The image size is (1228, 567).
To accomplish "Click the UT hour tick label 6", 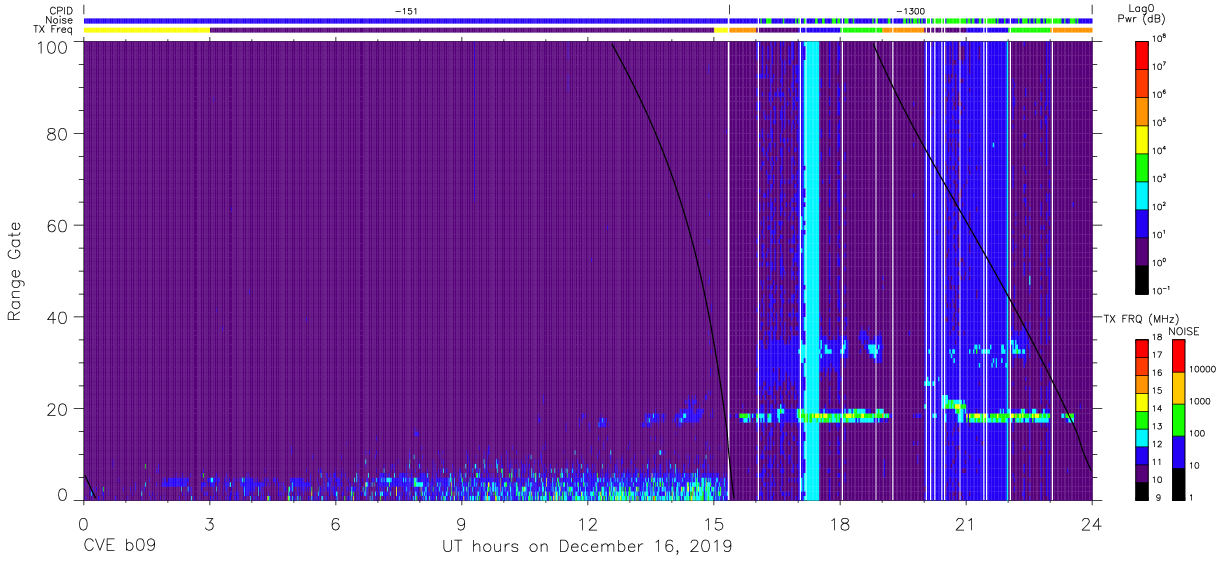I will [x=335, y=523].
